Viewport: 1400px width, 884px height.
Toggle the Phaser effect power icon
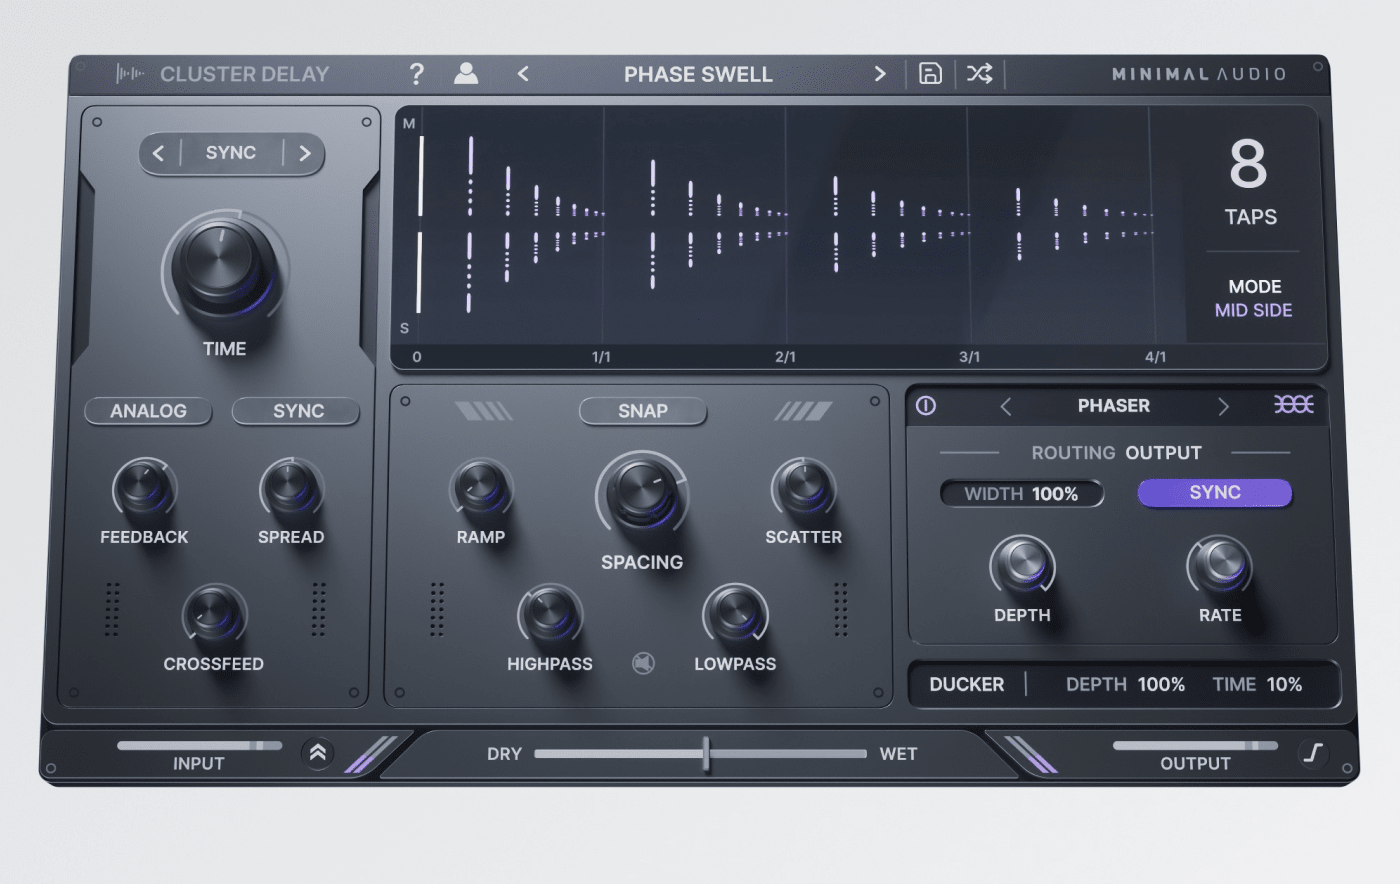pyautogui.click(x=926, y=405)
